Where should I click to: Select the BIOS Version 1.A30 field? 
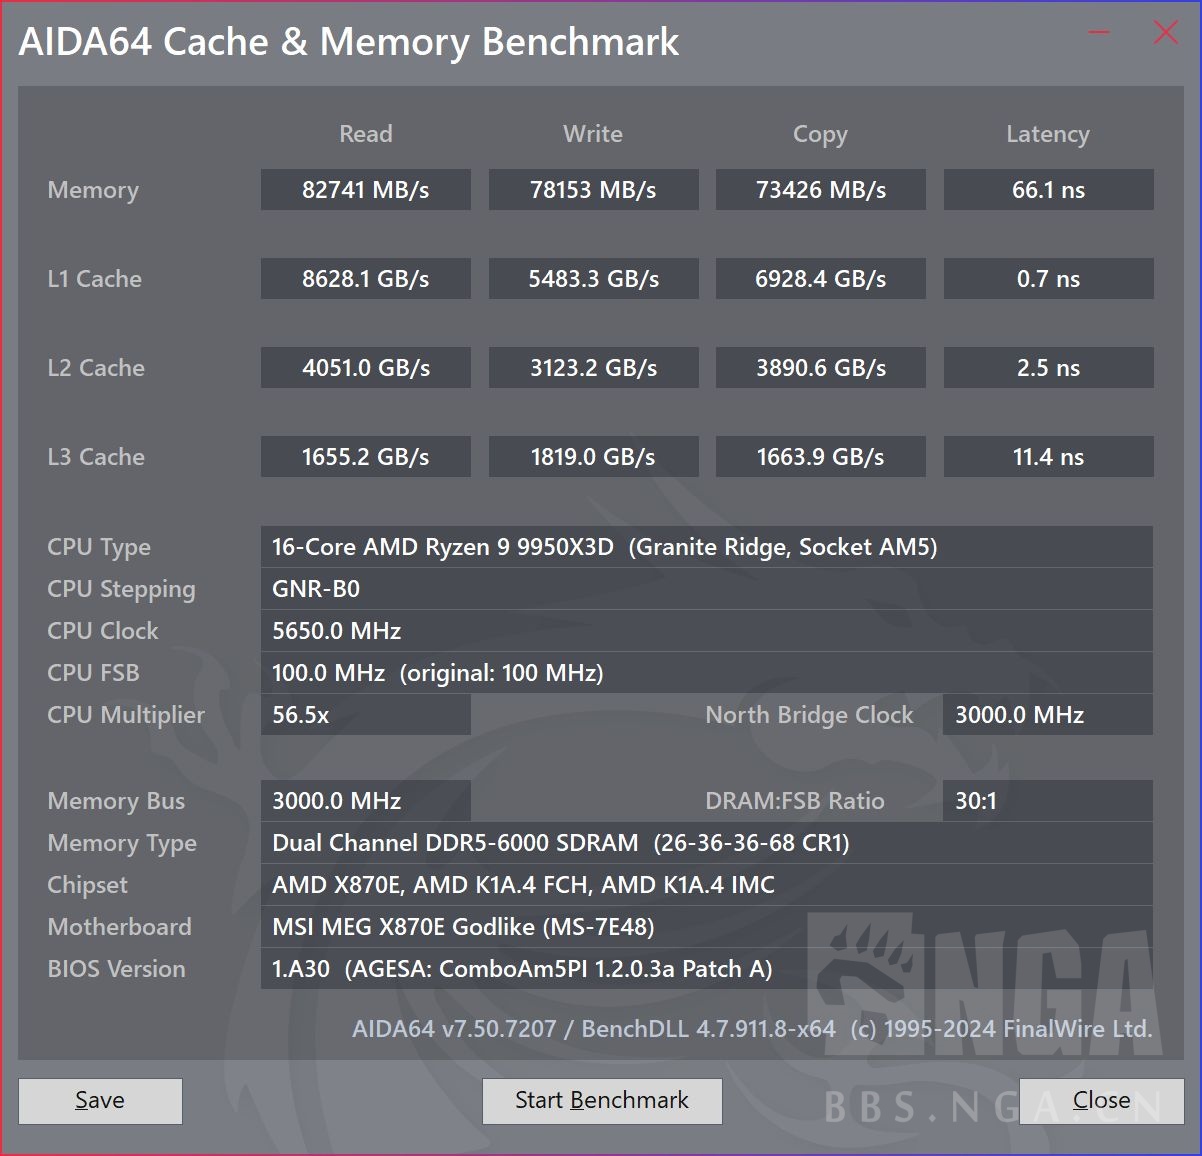coord(706,969)
